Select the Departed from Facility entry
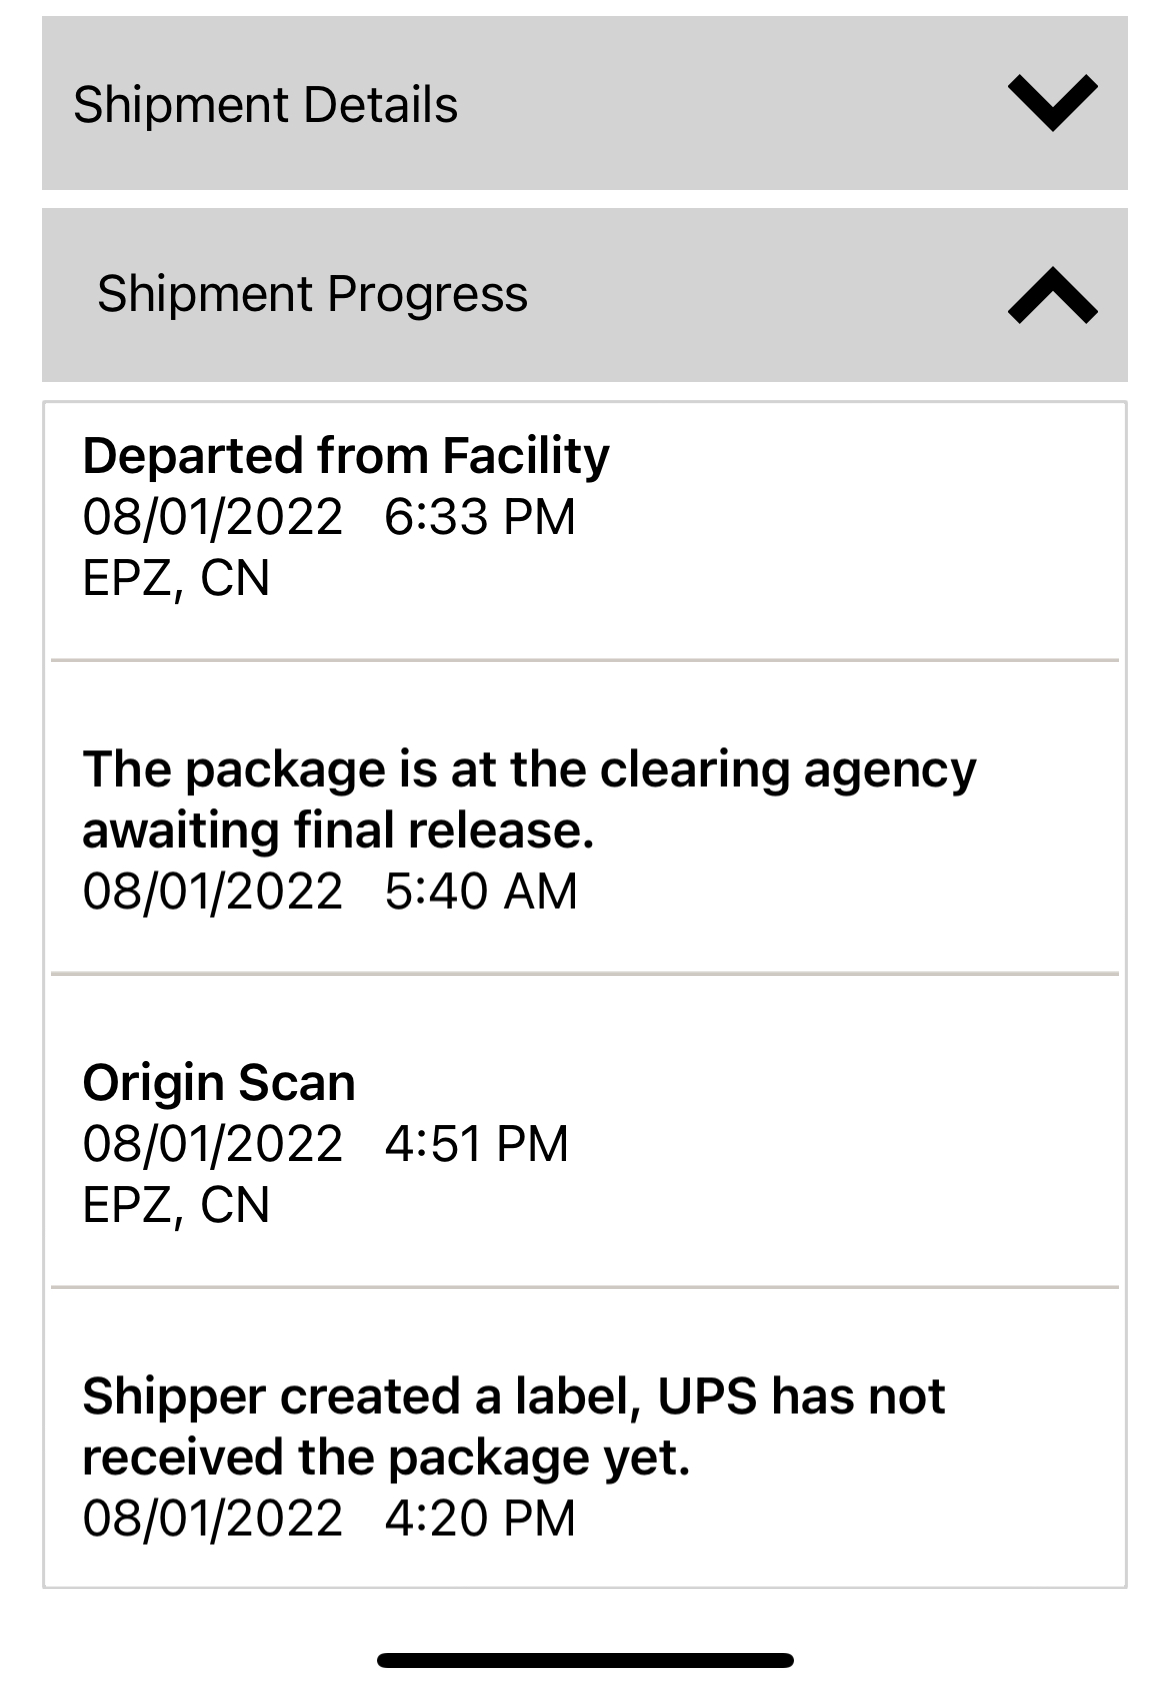 tap(345, 456)
